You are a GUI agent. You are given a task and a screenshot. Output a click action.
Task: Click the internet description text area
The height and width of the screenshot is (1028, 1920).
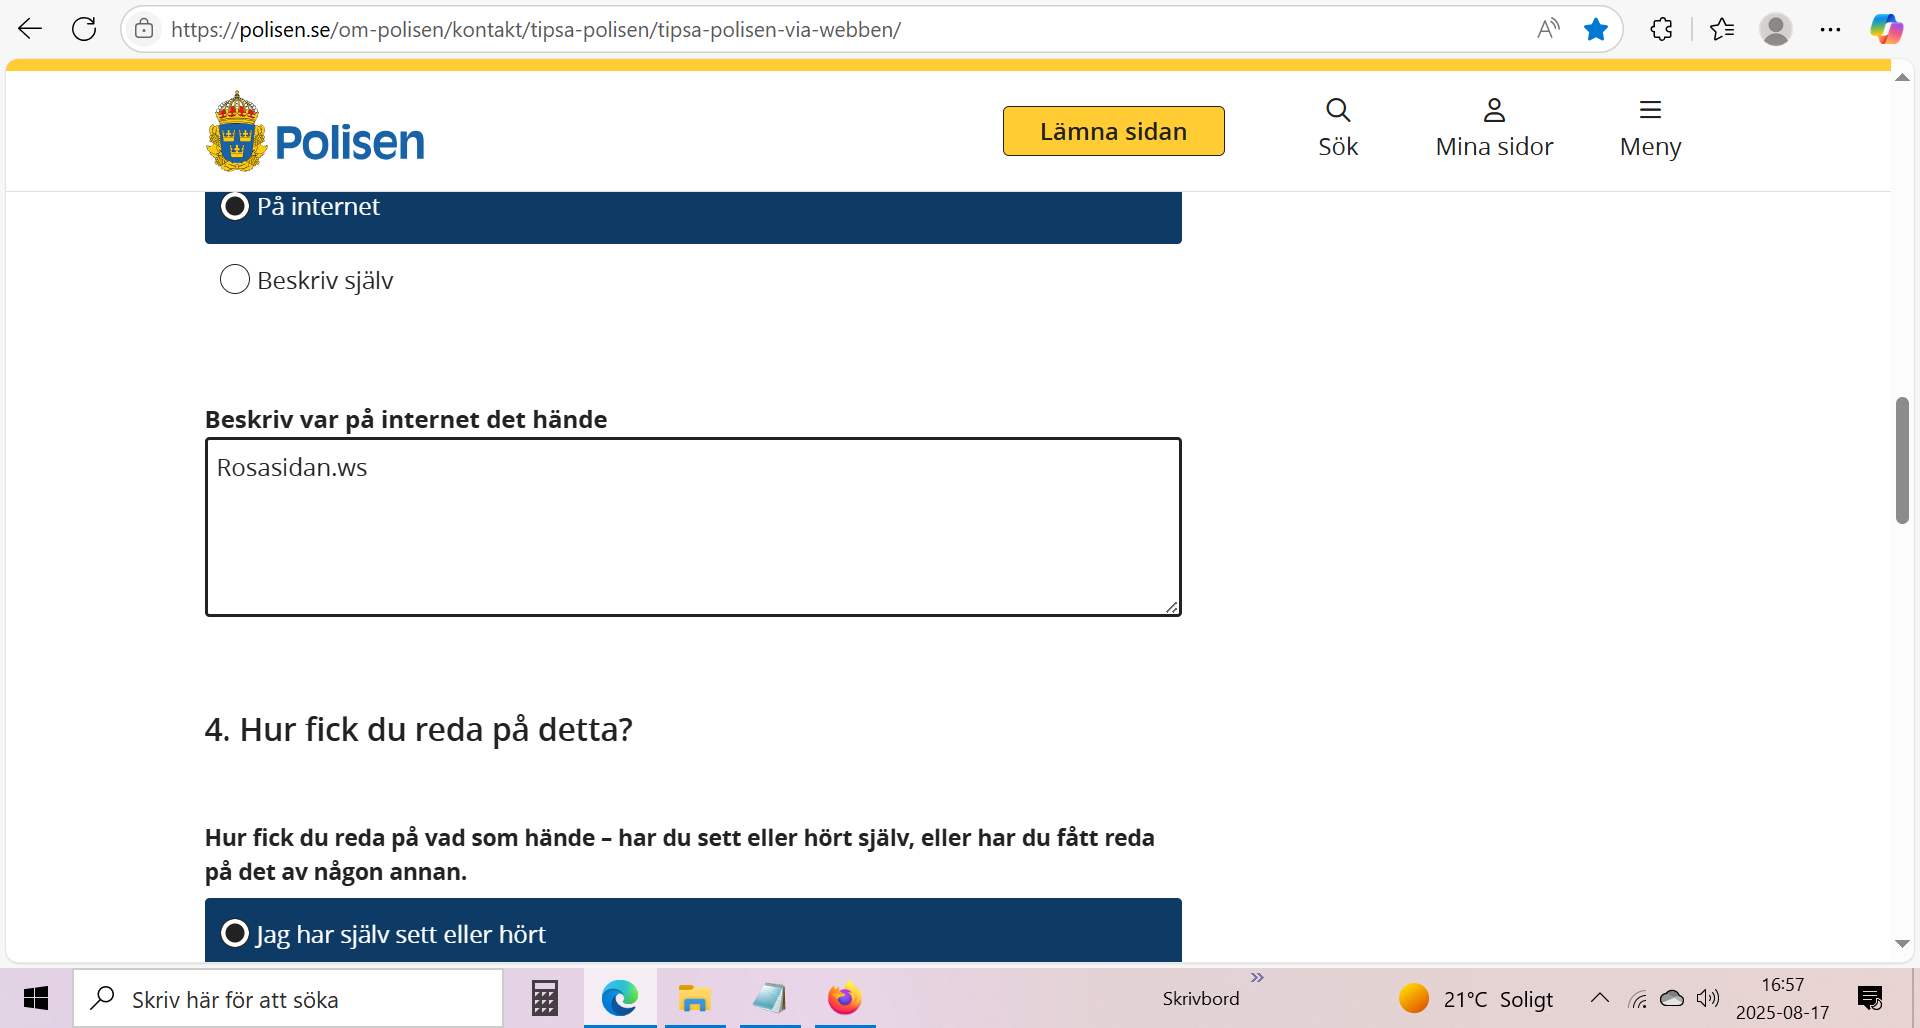point(692,527)
